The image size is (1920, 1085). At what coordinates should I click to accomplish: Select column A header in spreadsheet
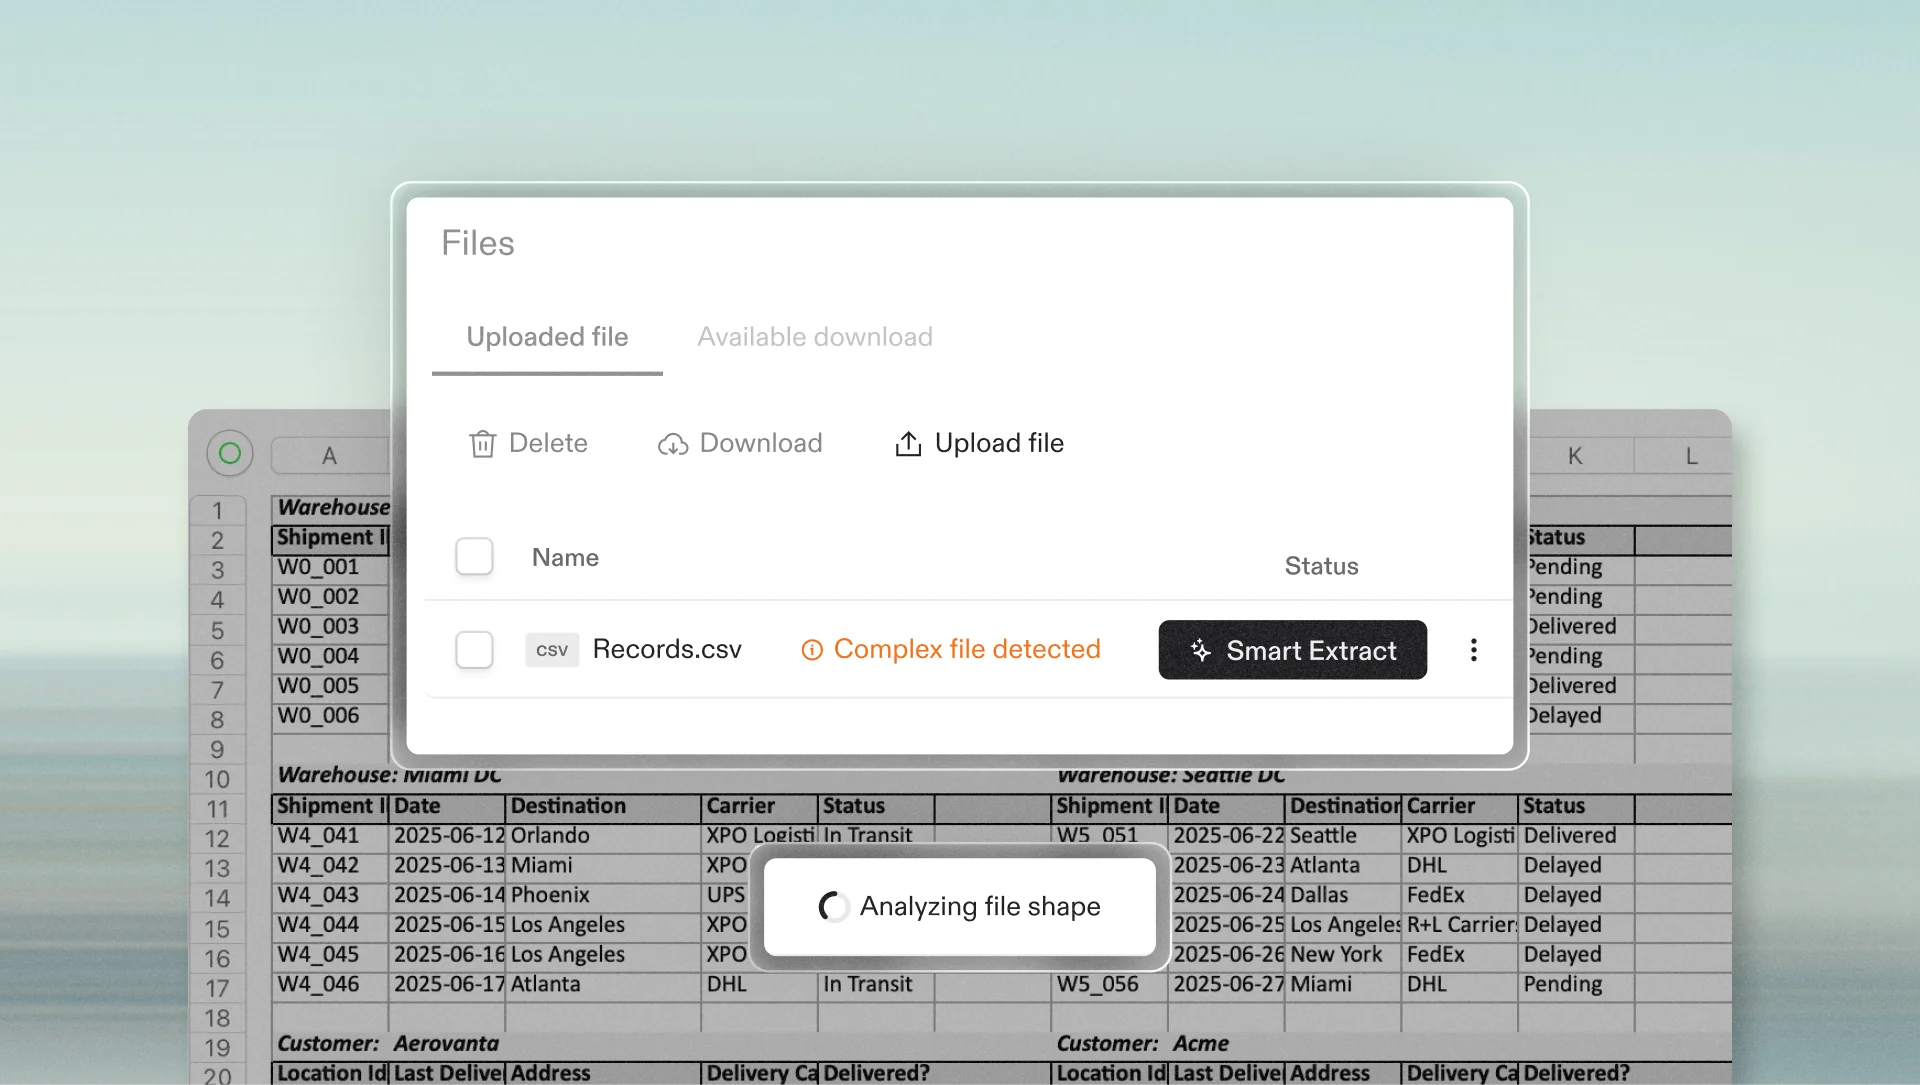pyautogui.click(x=329, y=456)
